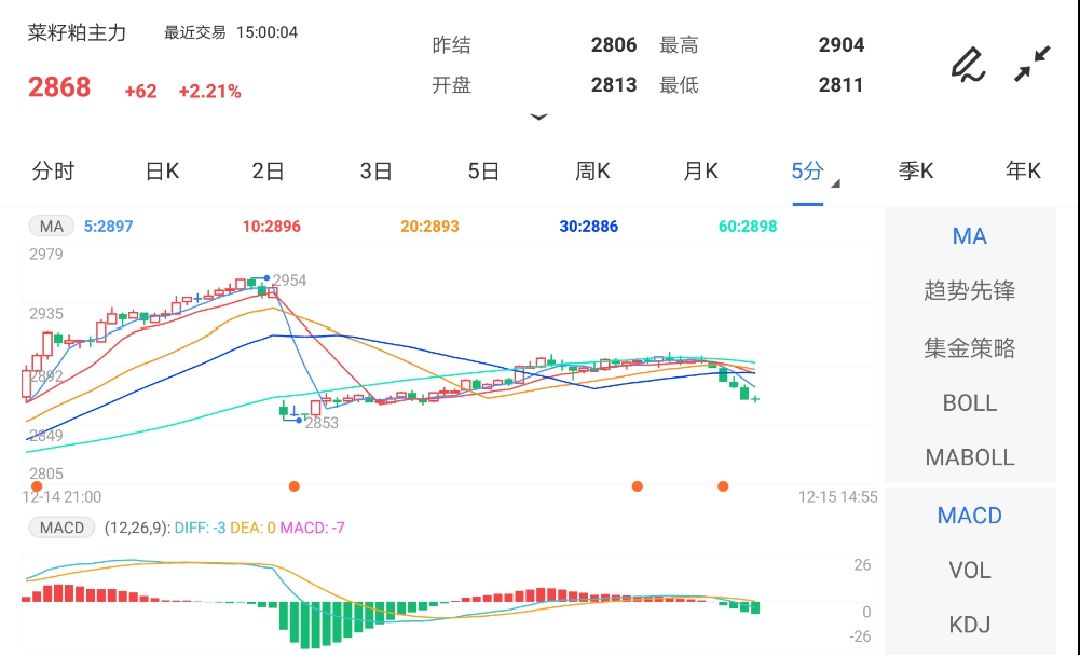
Task: Select BOLL indicator
Action: 970,403
